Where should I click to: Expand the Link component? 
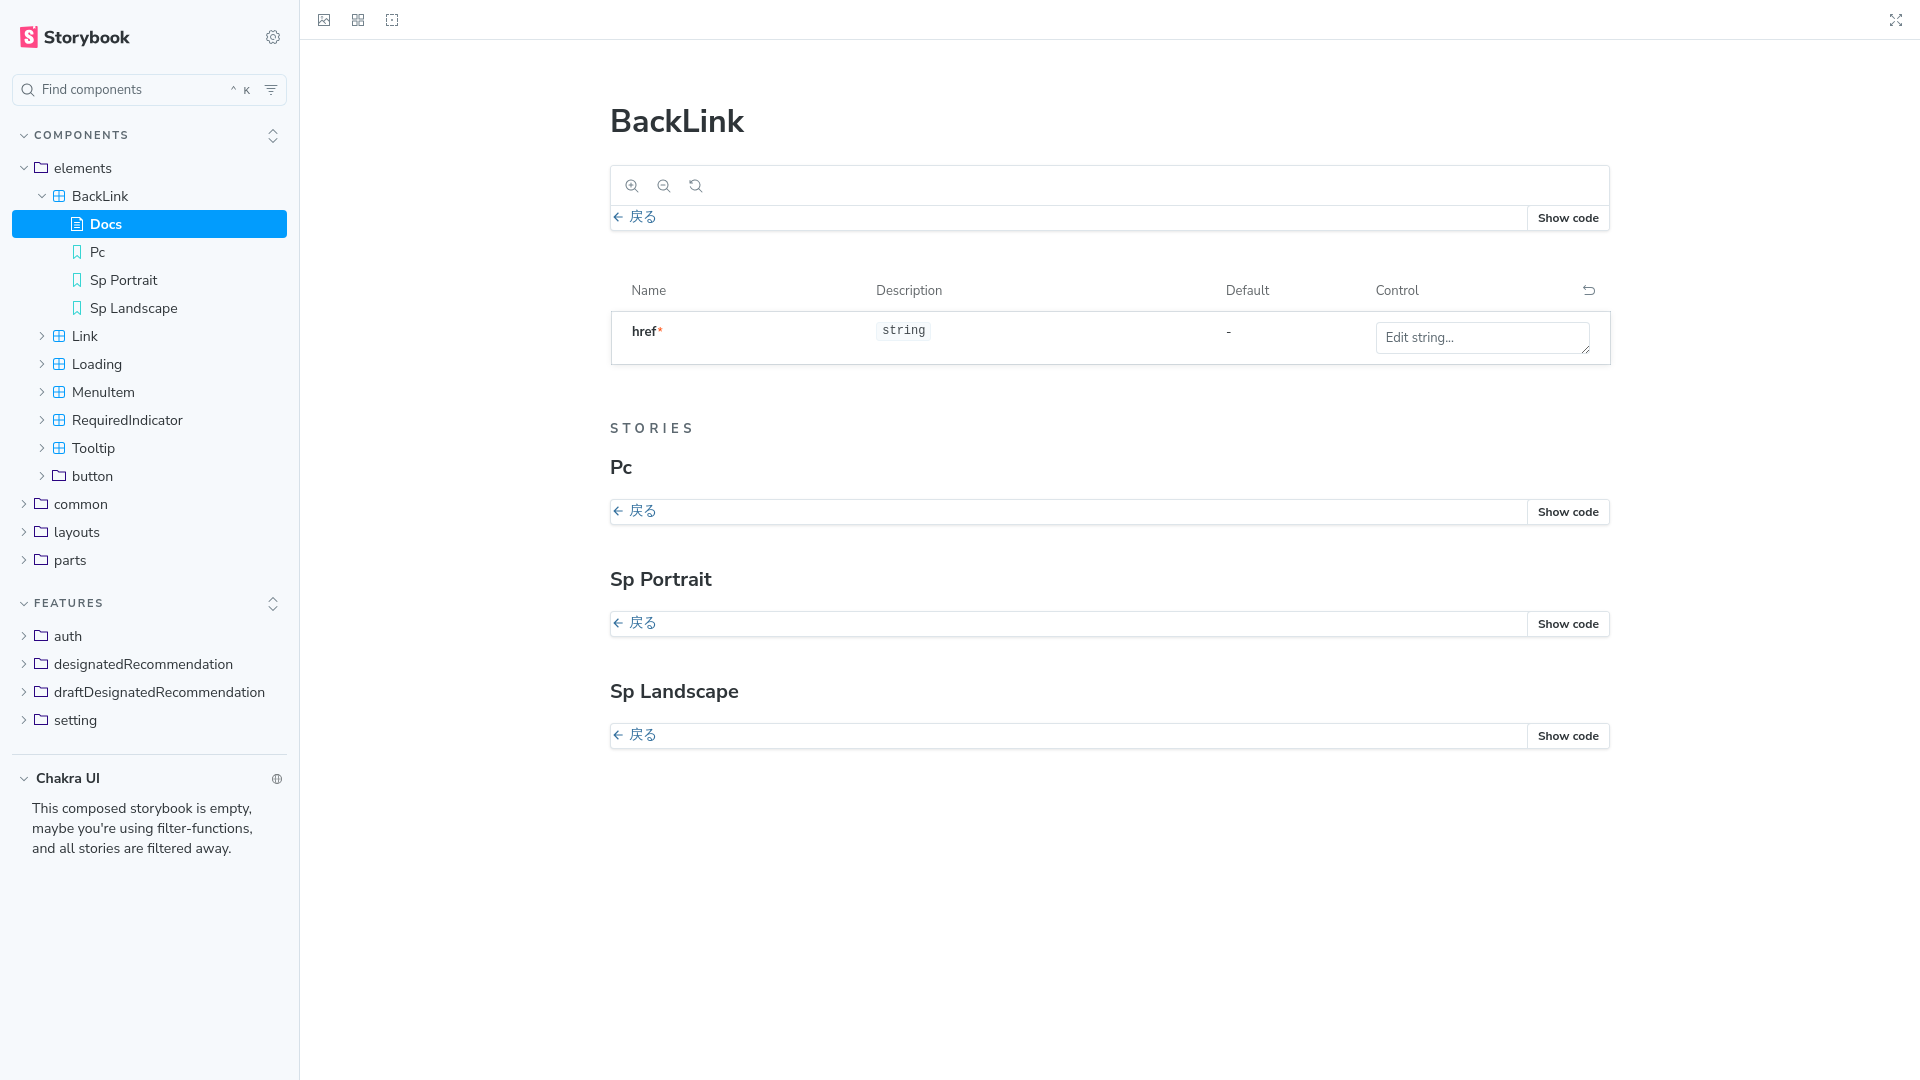click(x=149, y=336)
